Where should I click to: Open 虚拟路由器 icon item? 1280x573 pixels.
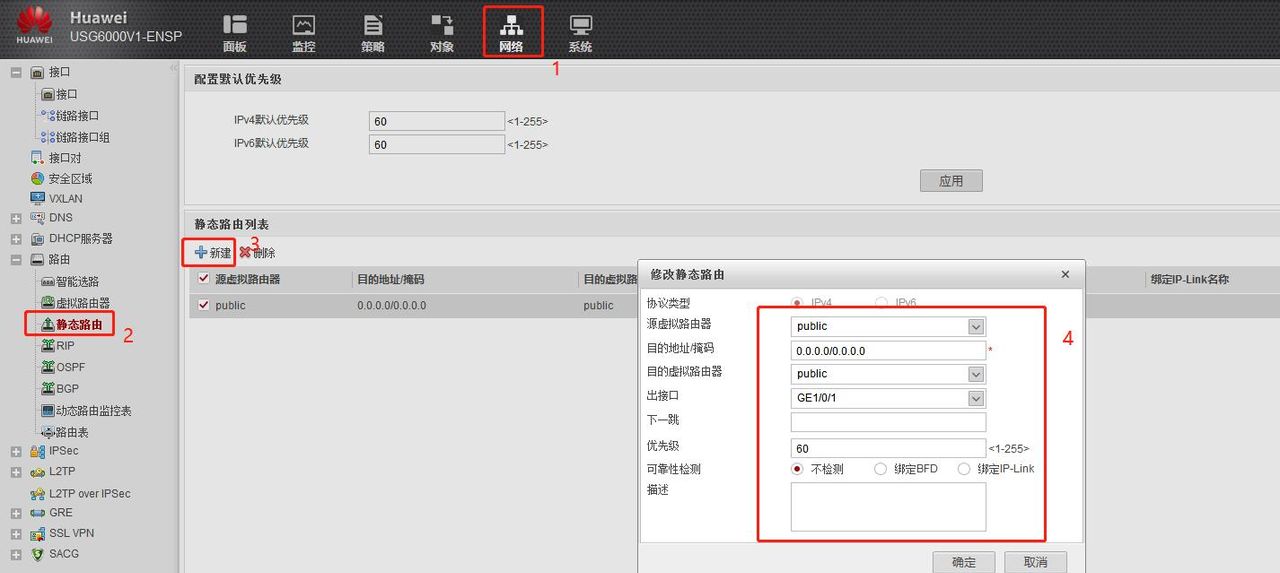(x=47, y=302)
